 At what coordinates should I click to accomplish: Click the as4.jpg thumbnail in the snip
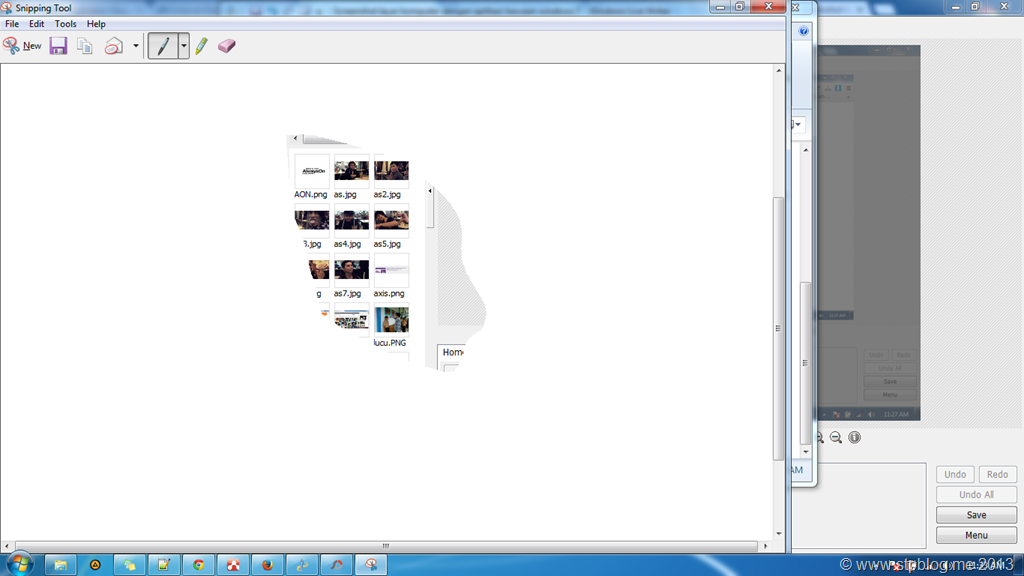(x=351, y=221)
